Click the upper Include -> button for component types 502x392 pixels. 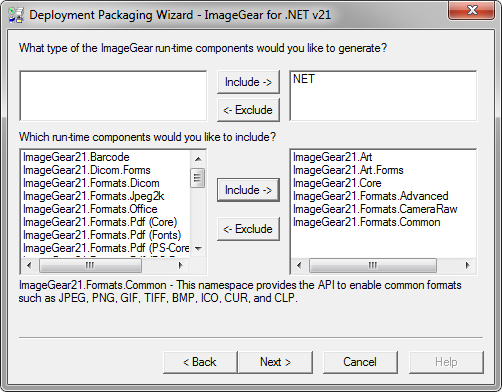pyautogui.click(x=248, y=82)
